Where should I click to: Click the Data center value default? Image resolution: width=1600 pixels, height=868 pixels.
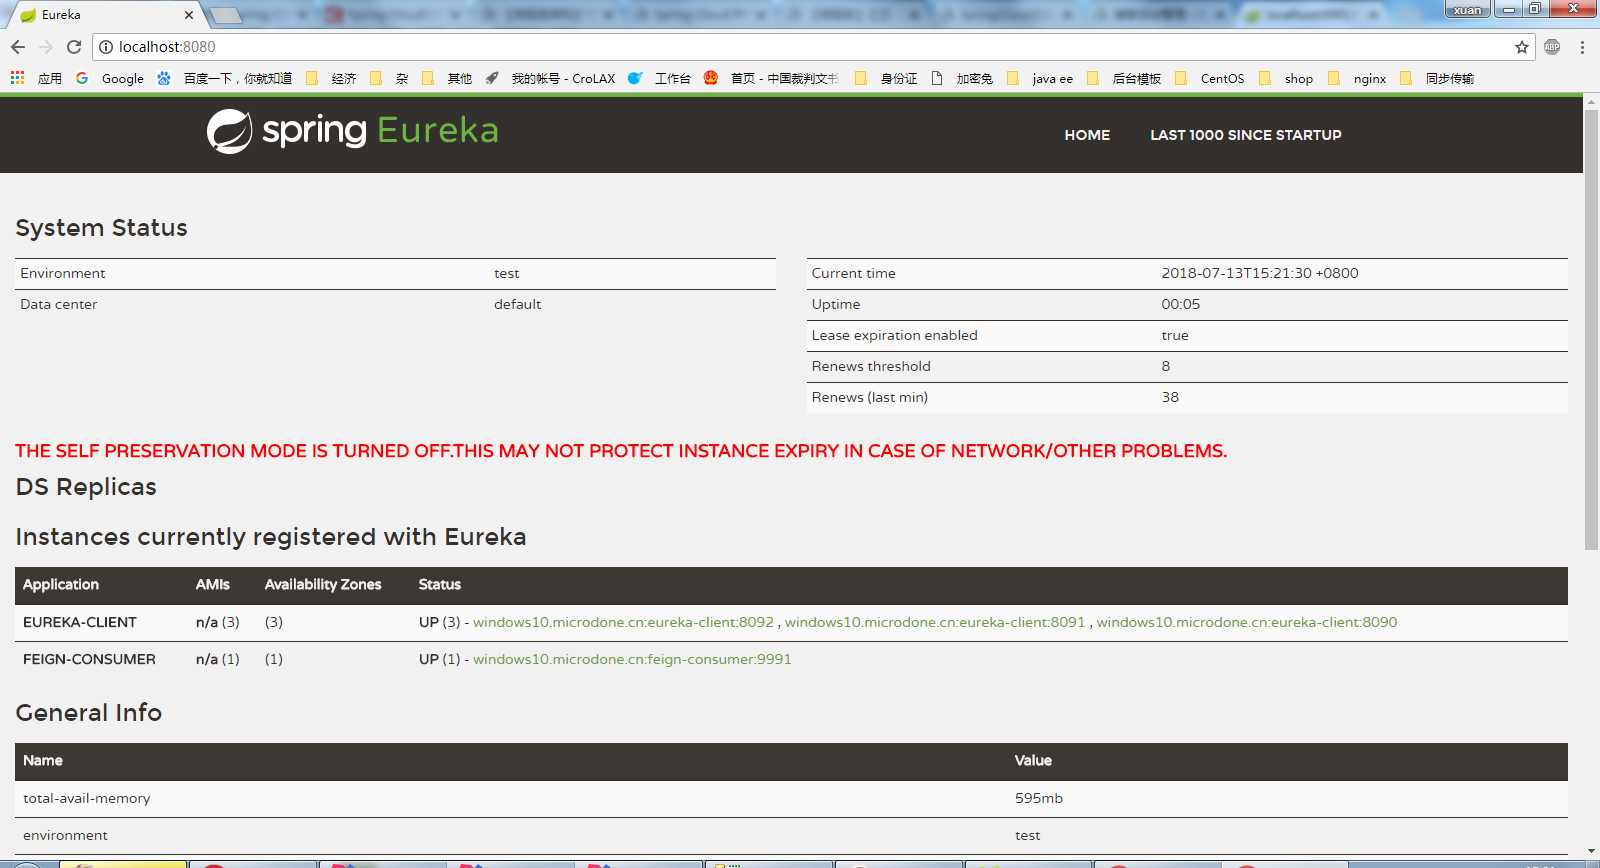[x=518, y=304]
